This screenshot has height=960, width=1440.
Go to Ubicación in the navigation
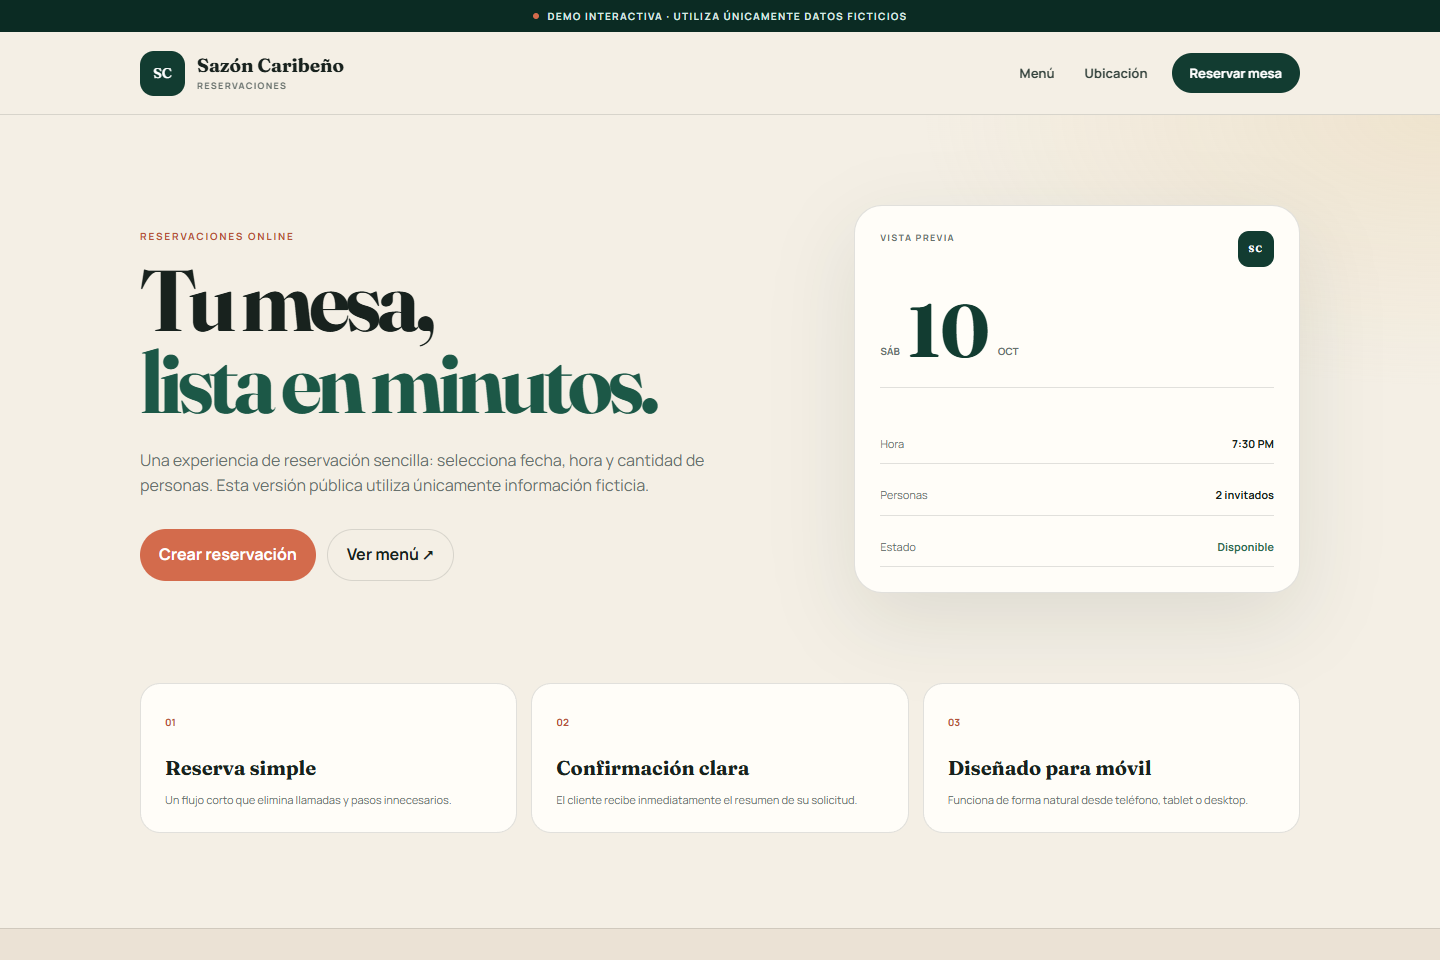coord(1116,73)
